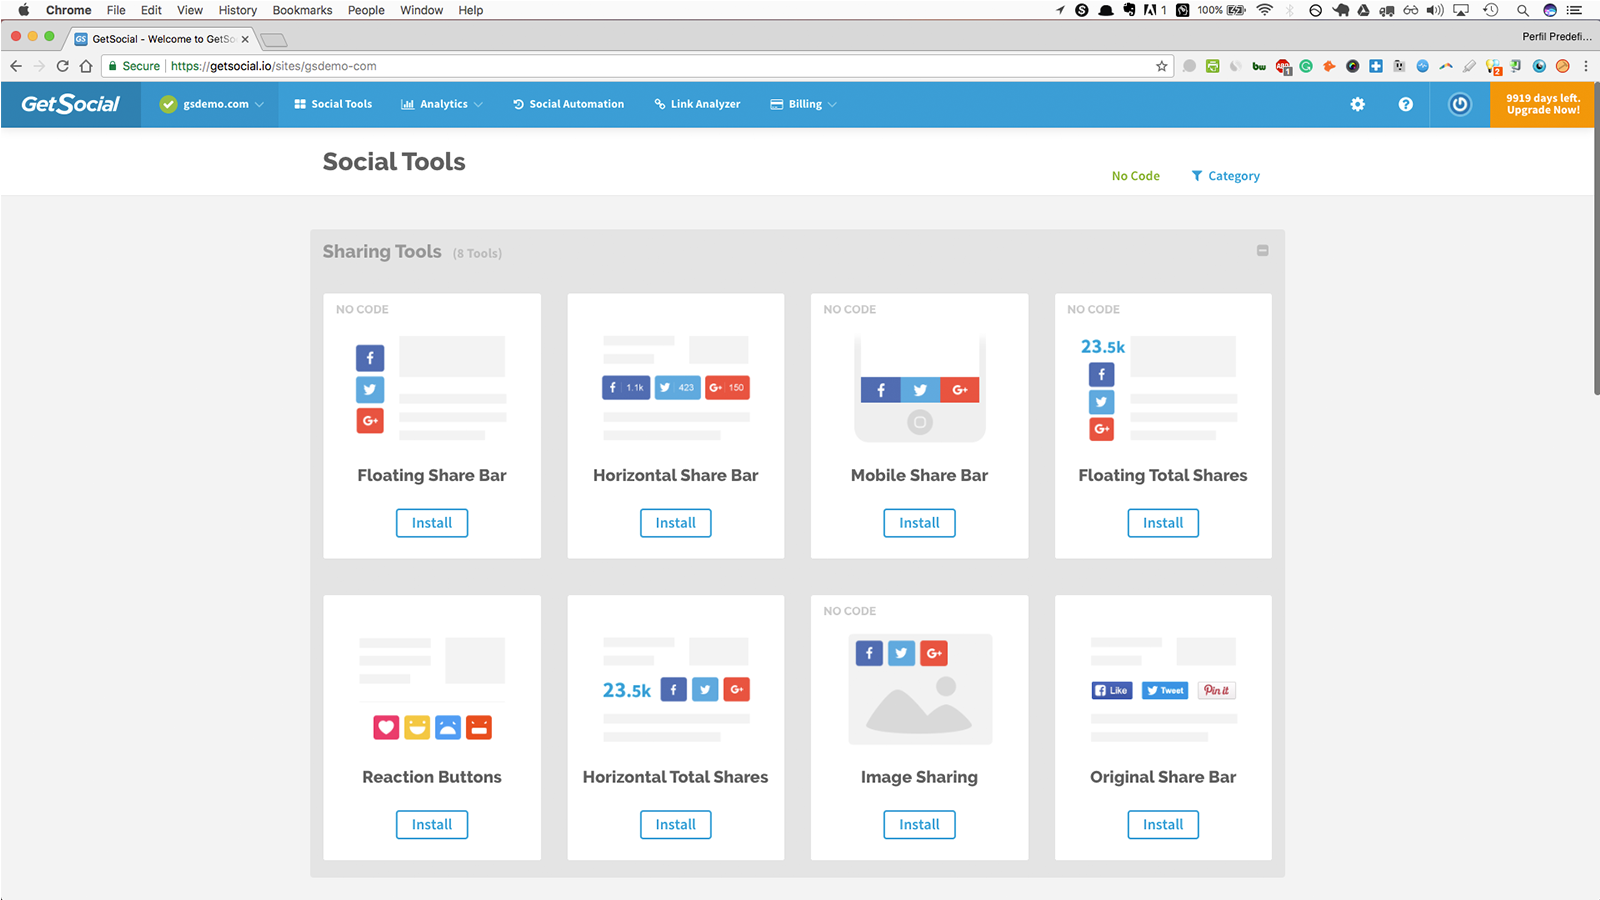Open the Bookmarks menu
This screenshot has width=1600, height=900.
click(x=302, y=10)
